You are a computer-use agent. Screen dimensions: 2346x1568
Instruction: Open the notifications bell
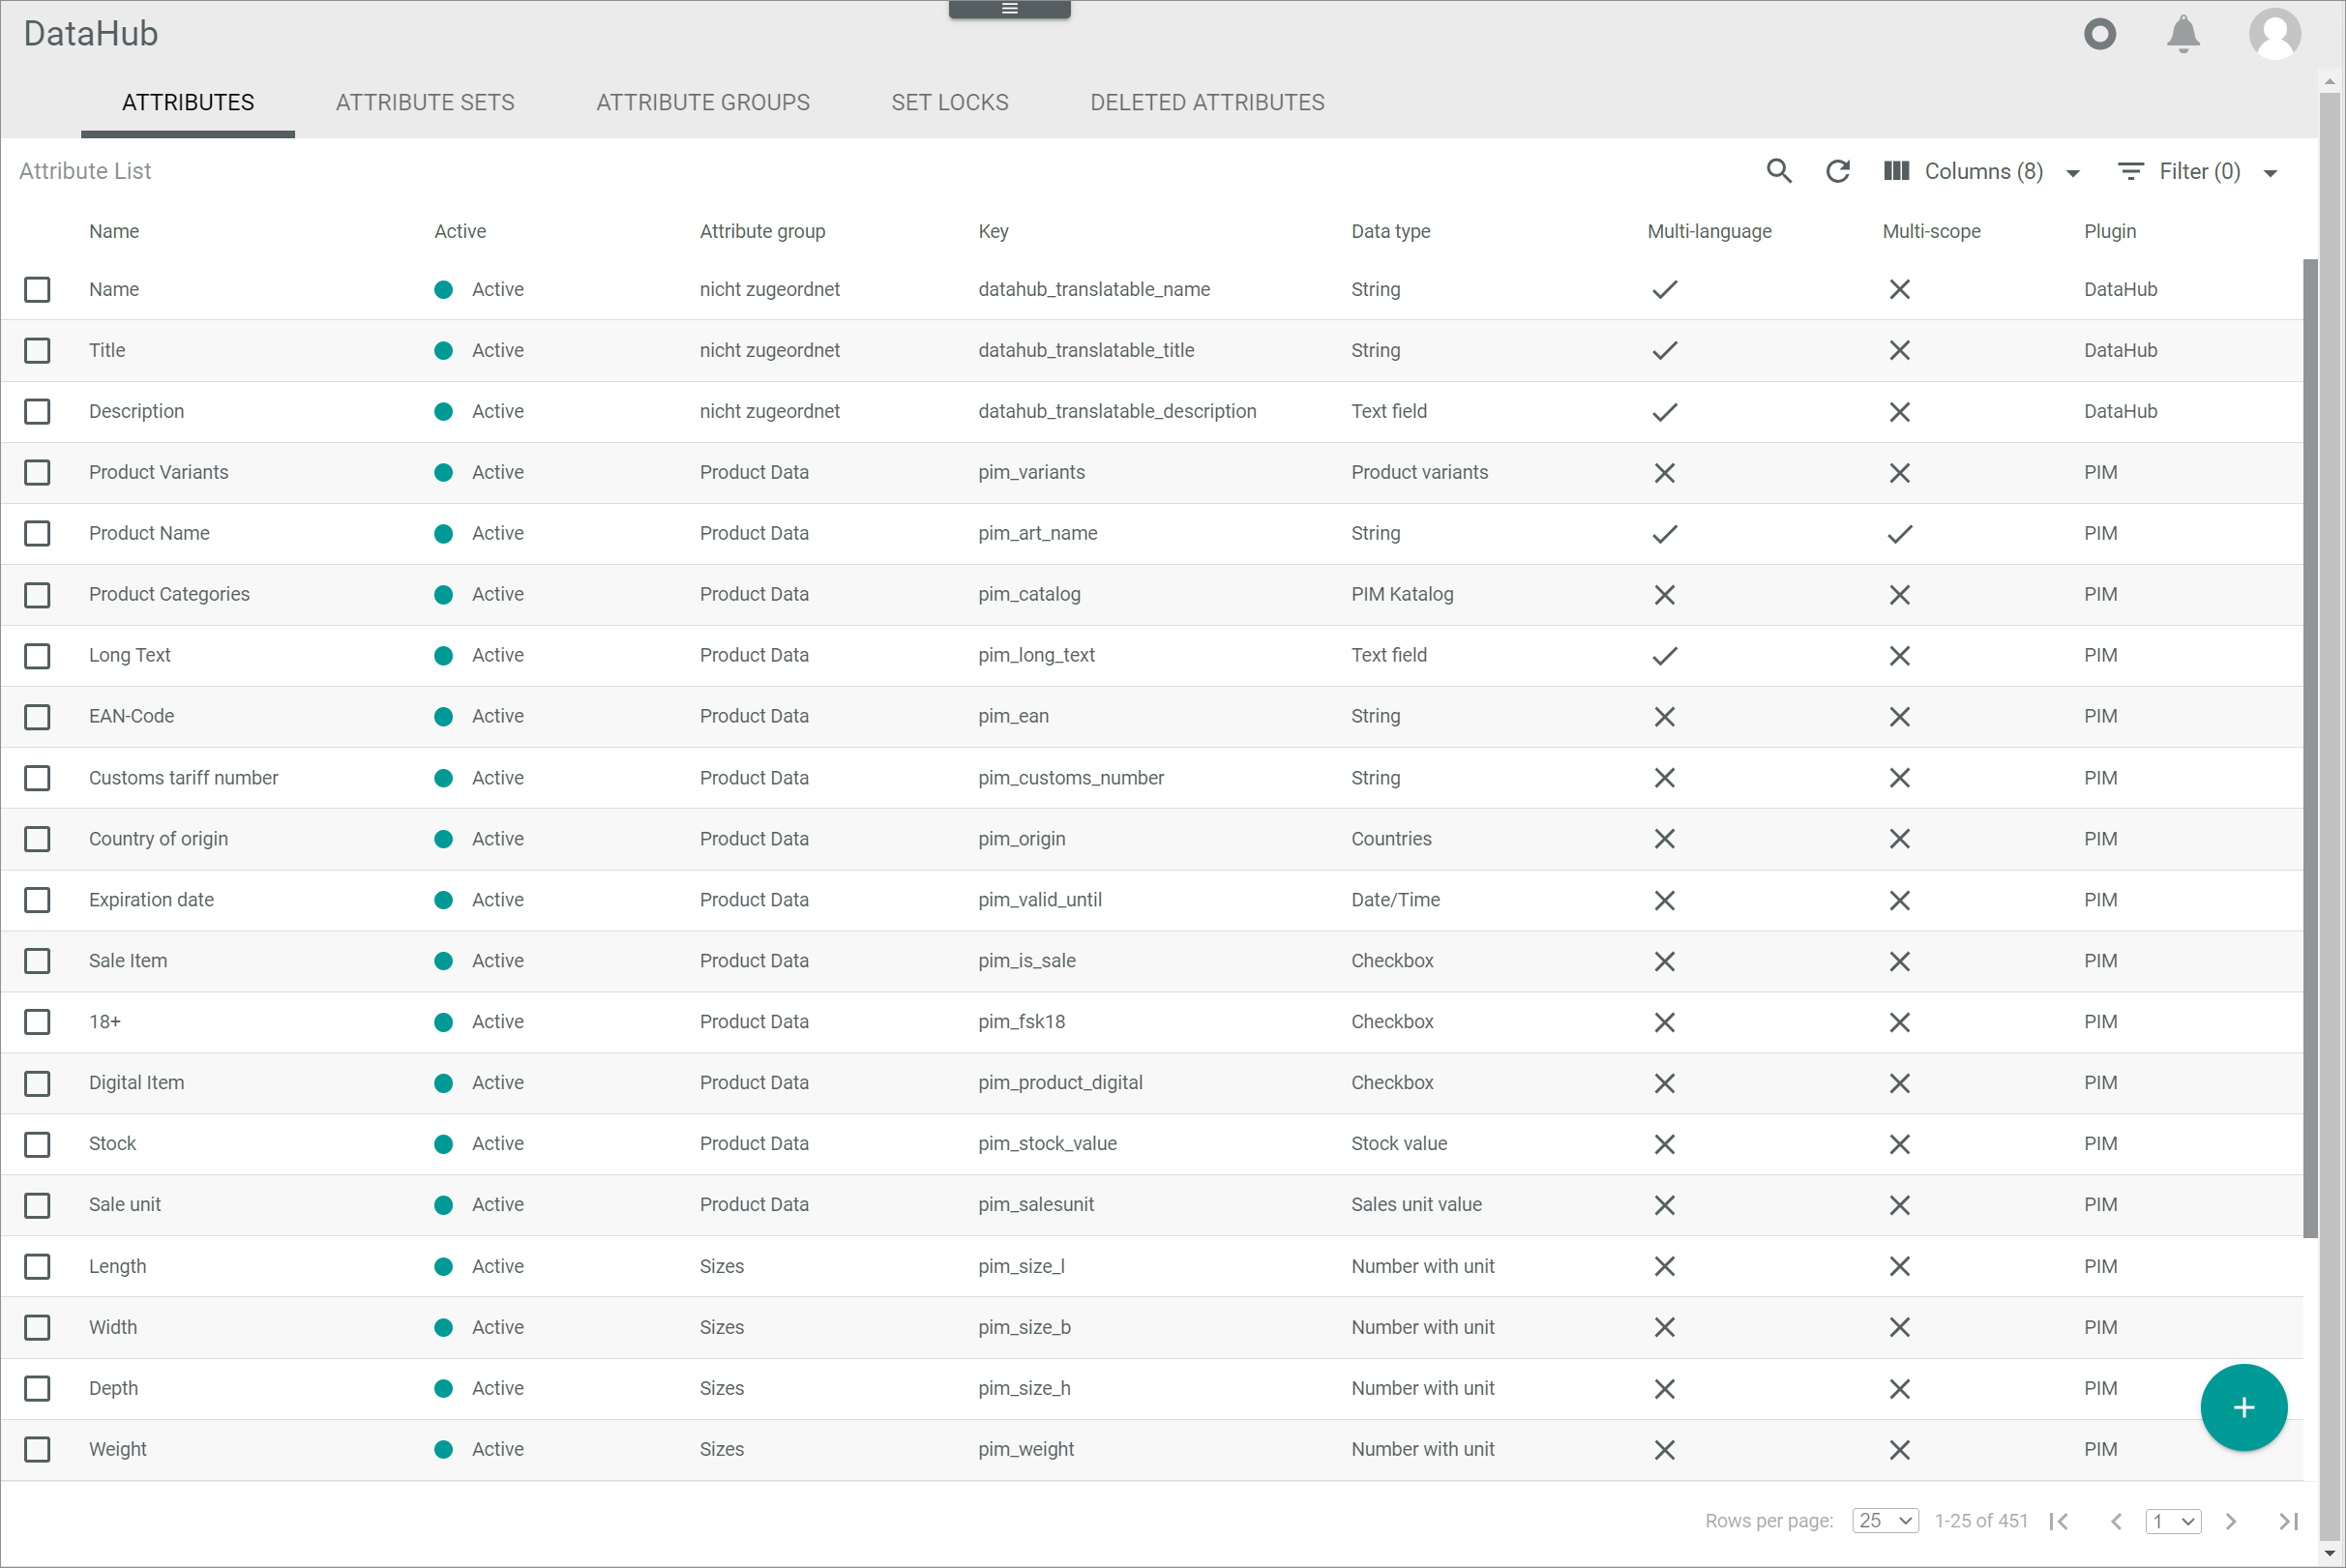(x=2182, y=34)
